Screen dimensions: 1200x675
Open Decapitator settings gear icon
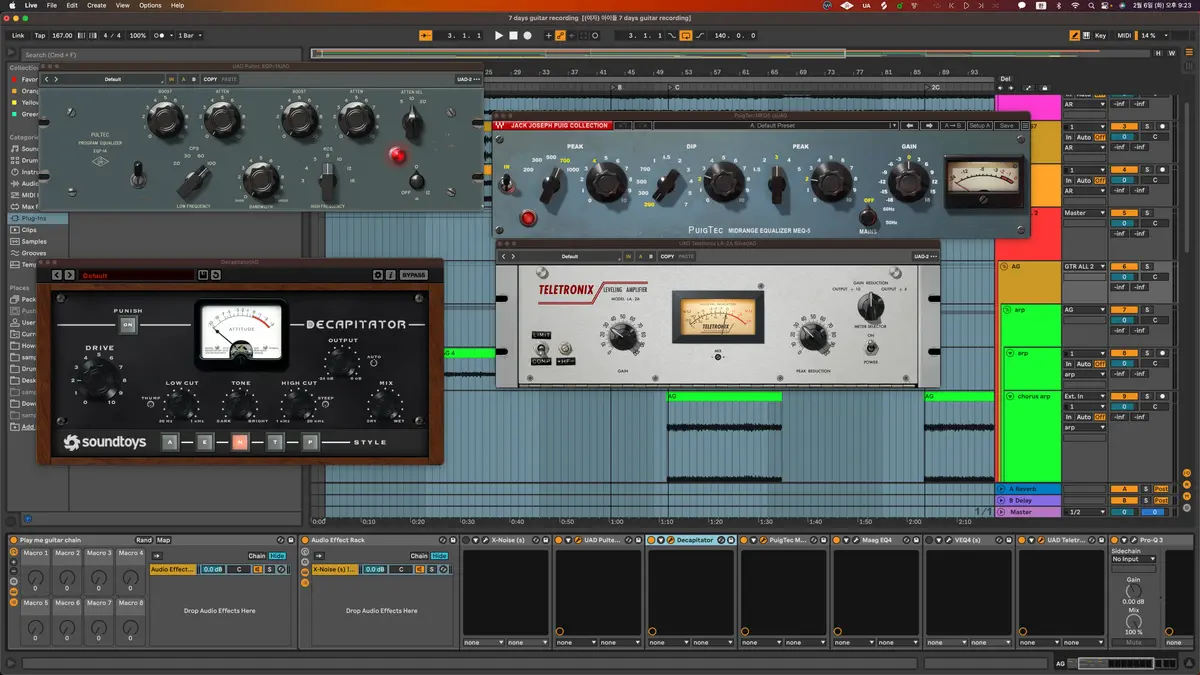[378, 275]
